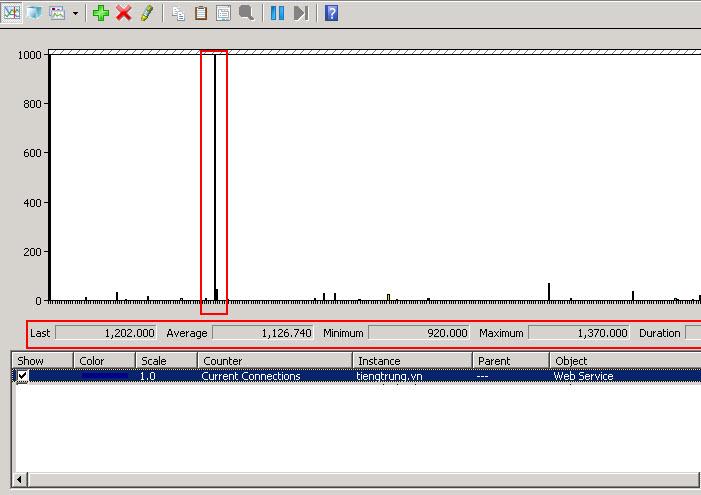Click the horizontal scrollbar track of counter list
701x495 pixels.
[364, 480]
